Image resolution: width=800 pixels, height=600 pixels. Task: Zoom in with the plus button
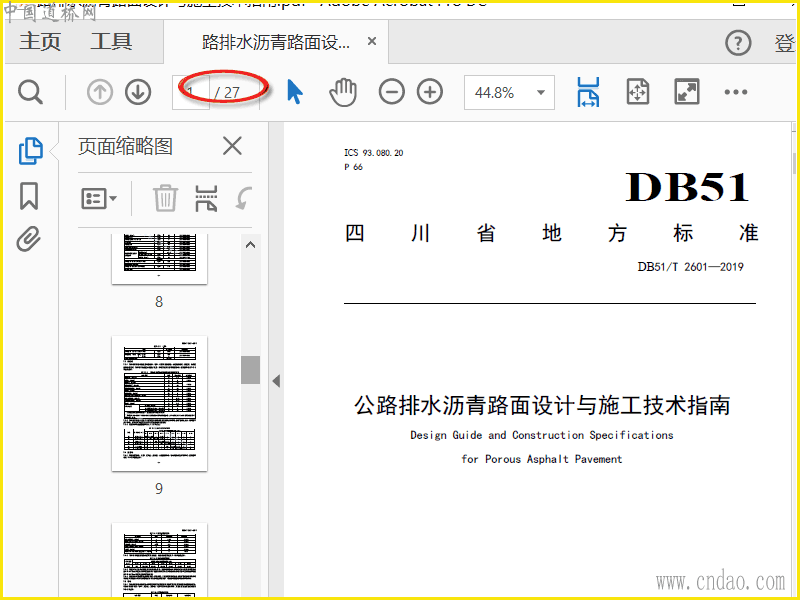430,93
